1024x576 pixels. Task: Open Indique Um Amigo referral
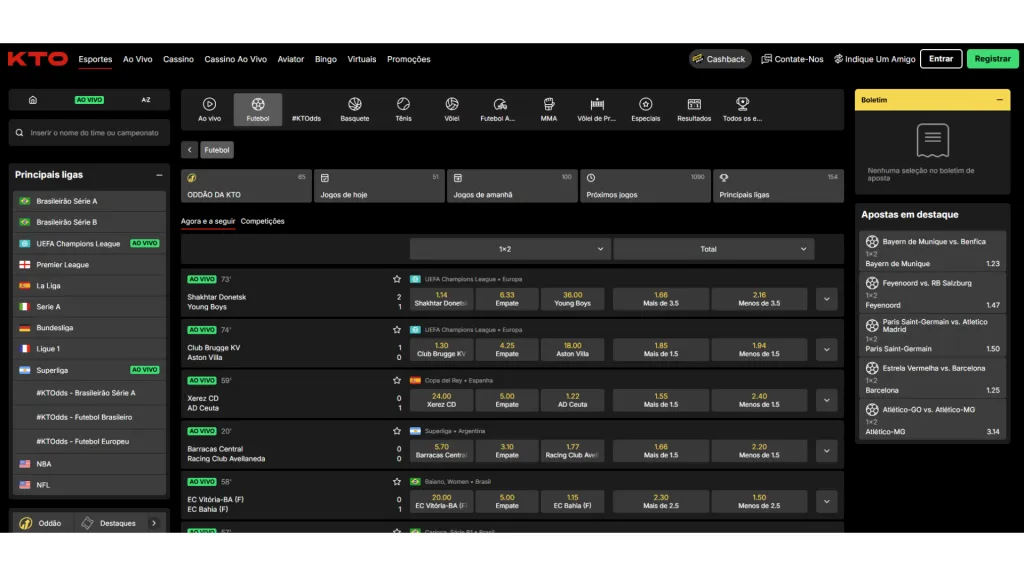874,59
